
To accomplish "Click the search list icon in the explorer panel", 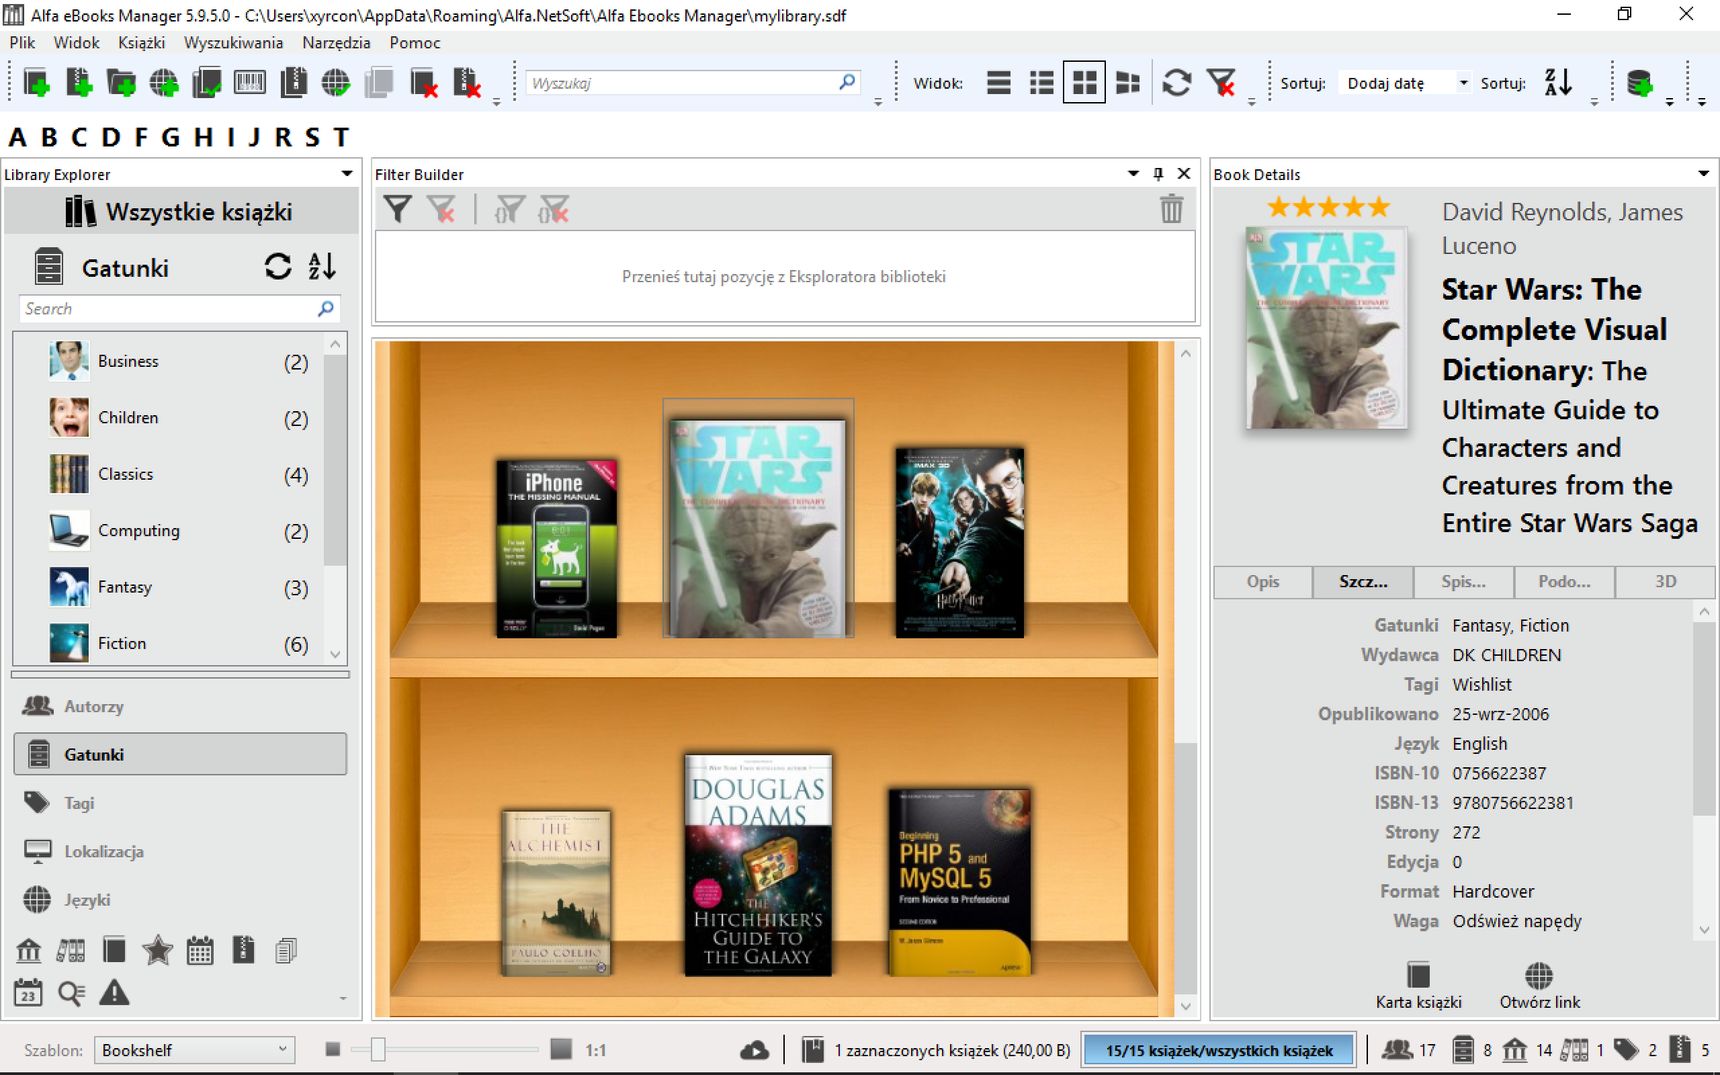I will [71, 993].
